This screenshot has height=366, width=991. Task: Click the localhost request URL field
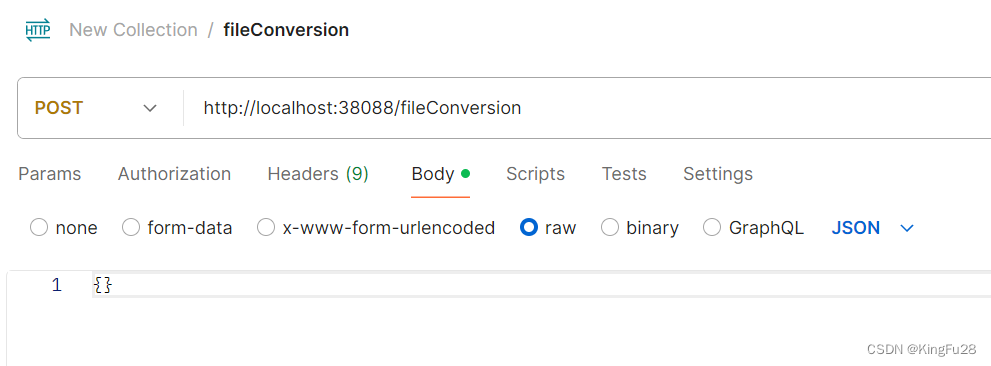click(588, 108)
